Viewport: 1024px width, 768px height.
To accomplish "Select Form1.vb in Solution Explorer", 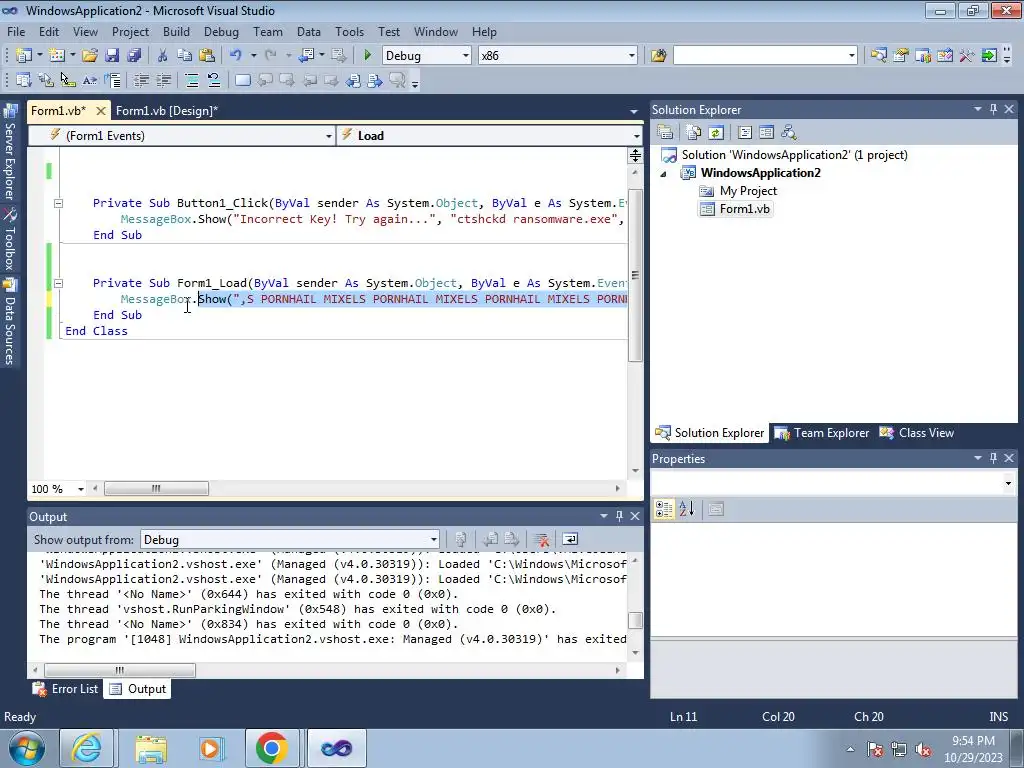I will click(x=744, y=209).
